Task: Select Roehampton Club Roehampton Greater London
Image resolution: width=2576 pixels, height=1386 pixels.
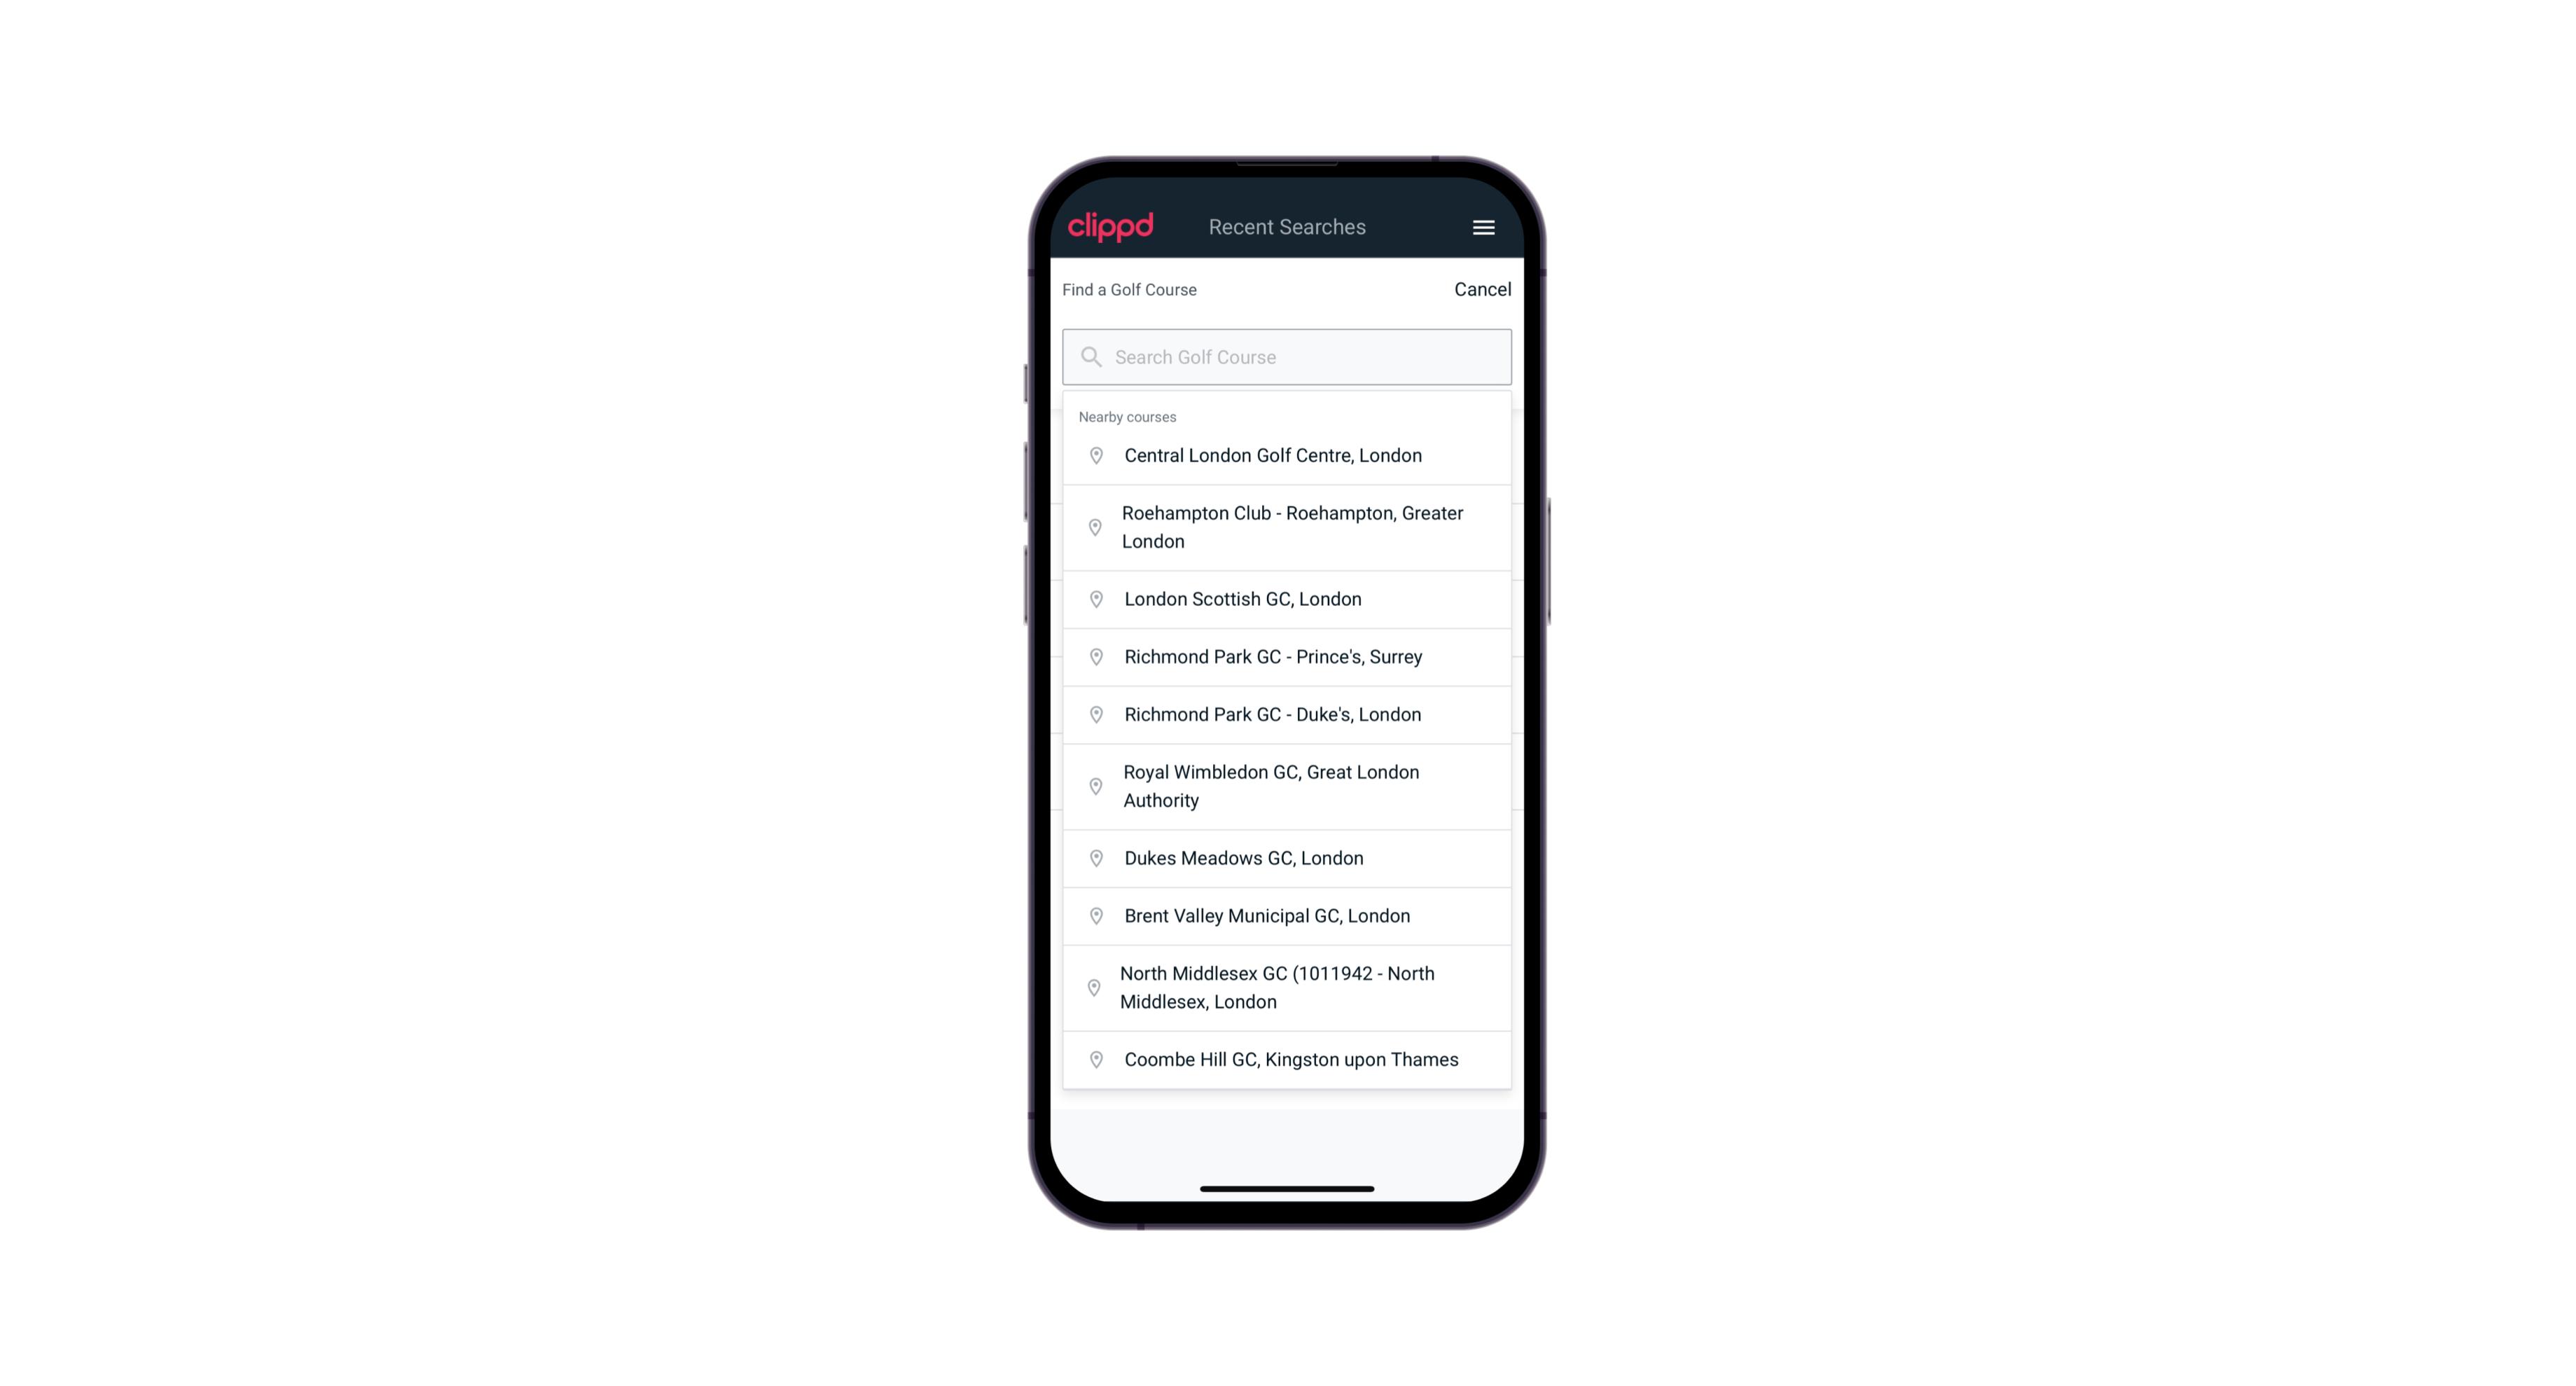Action: pos(1288,527)
